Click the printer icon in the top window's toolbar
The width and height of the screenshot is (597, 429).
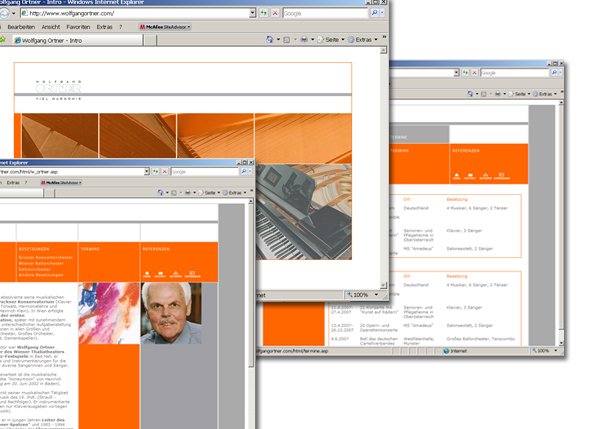304,39
